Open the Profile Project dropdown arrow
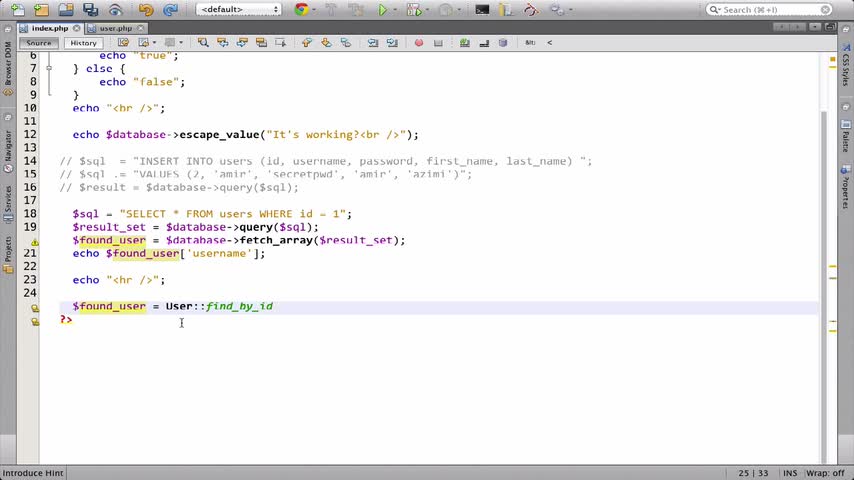 [459, 10]
